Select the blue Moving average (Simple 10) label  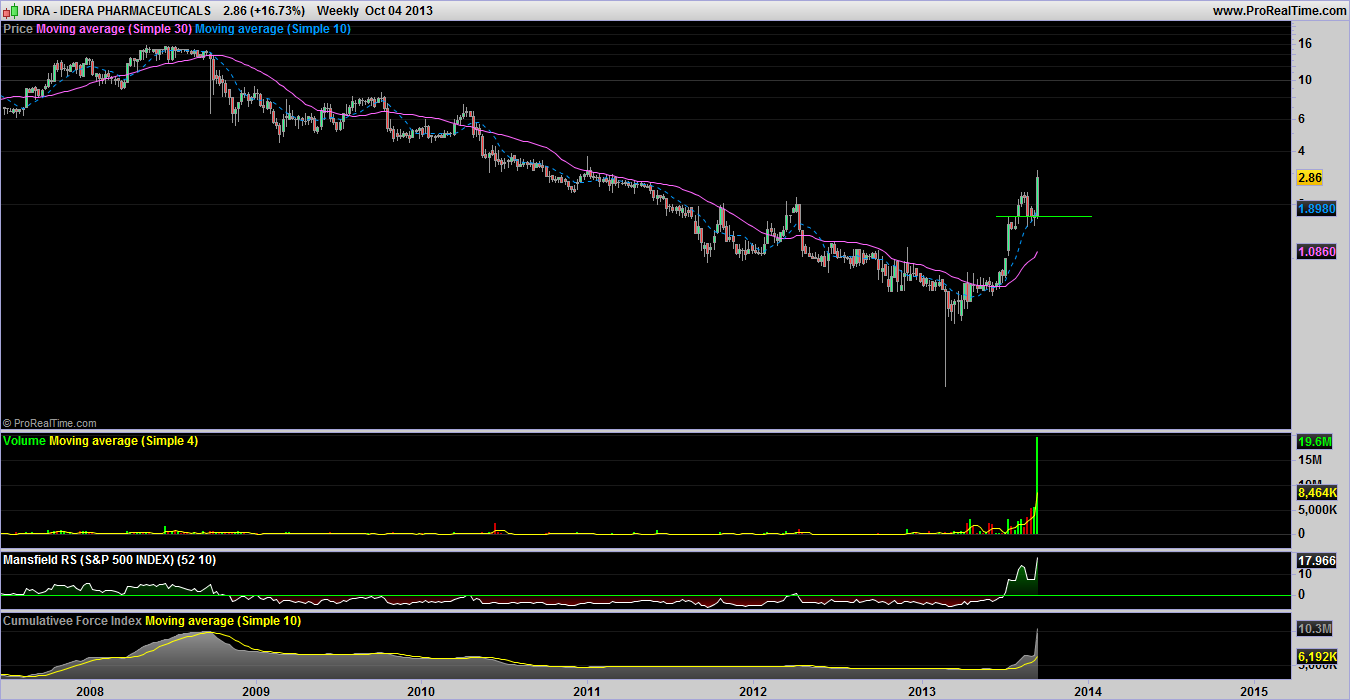272,29
